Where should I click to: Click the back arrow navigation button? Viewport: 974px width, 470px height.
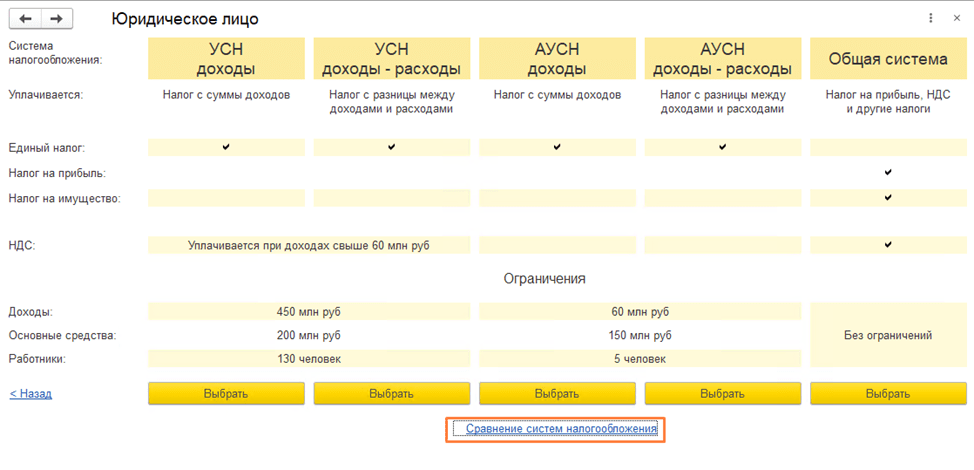25,19
